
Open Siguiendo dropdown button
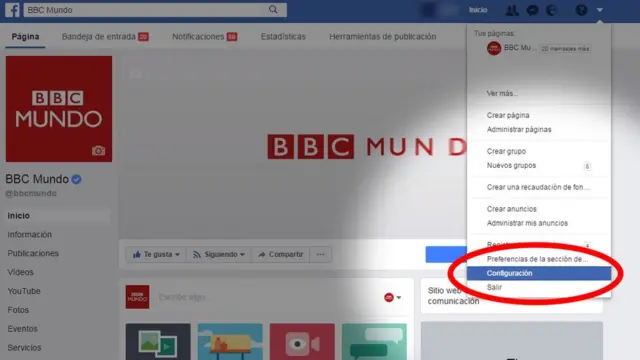(x=219, y=254)
